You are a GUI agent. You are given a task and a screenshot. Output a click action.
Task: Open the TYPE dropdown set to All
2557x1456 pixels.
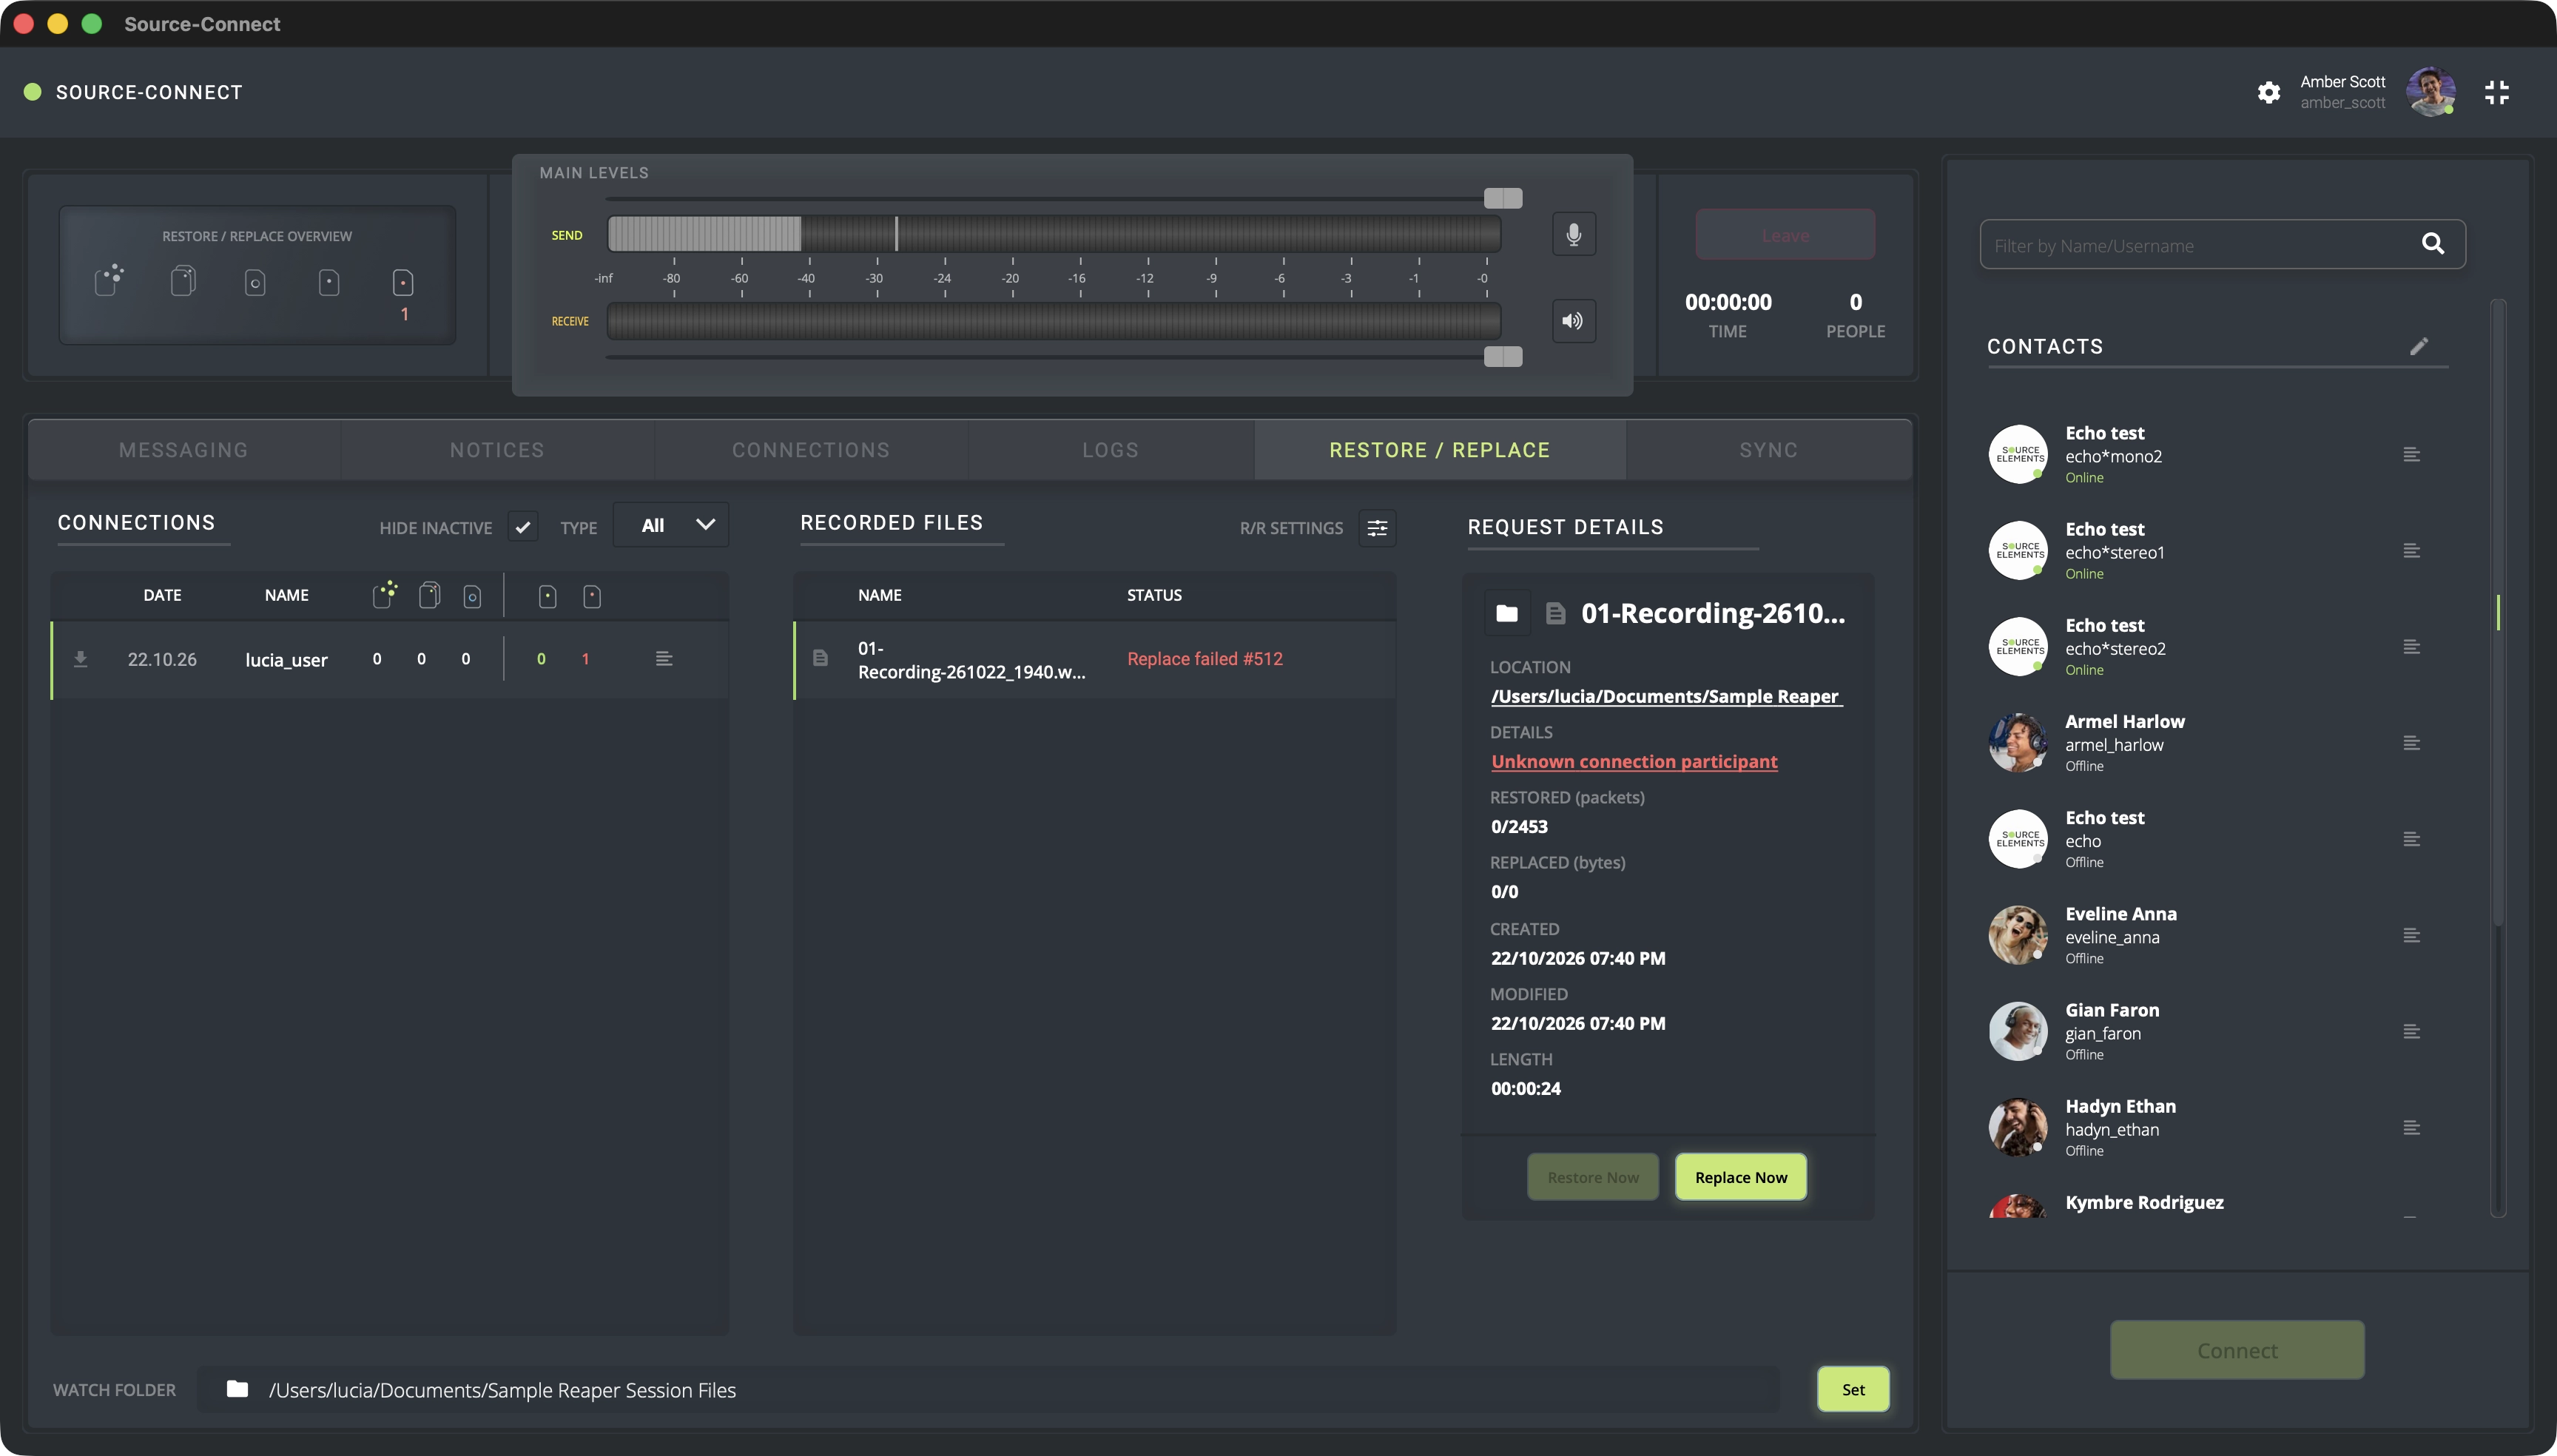click(671, 525)
